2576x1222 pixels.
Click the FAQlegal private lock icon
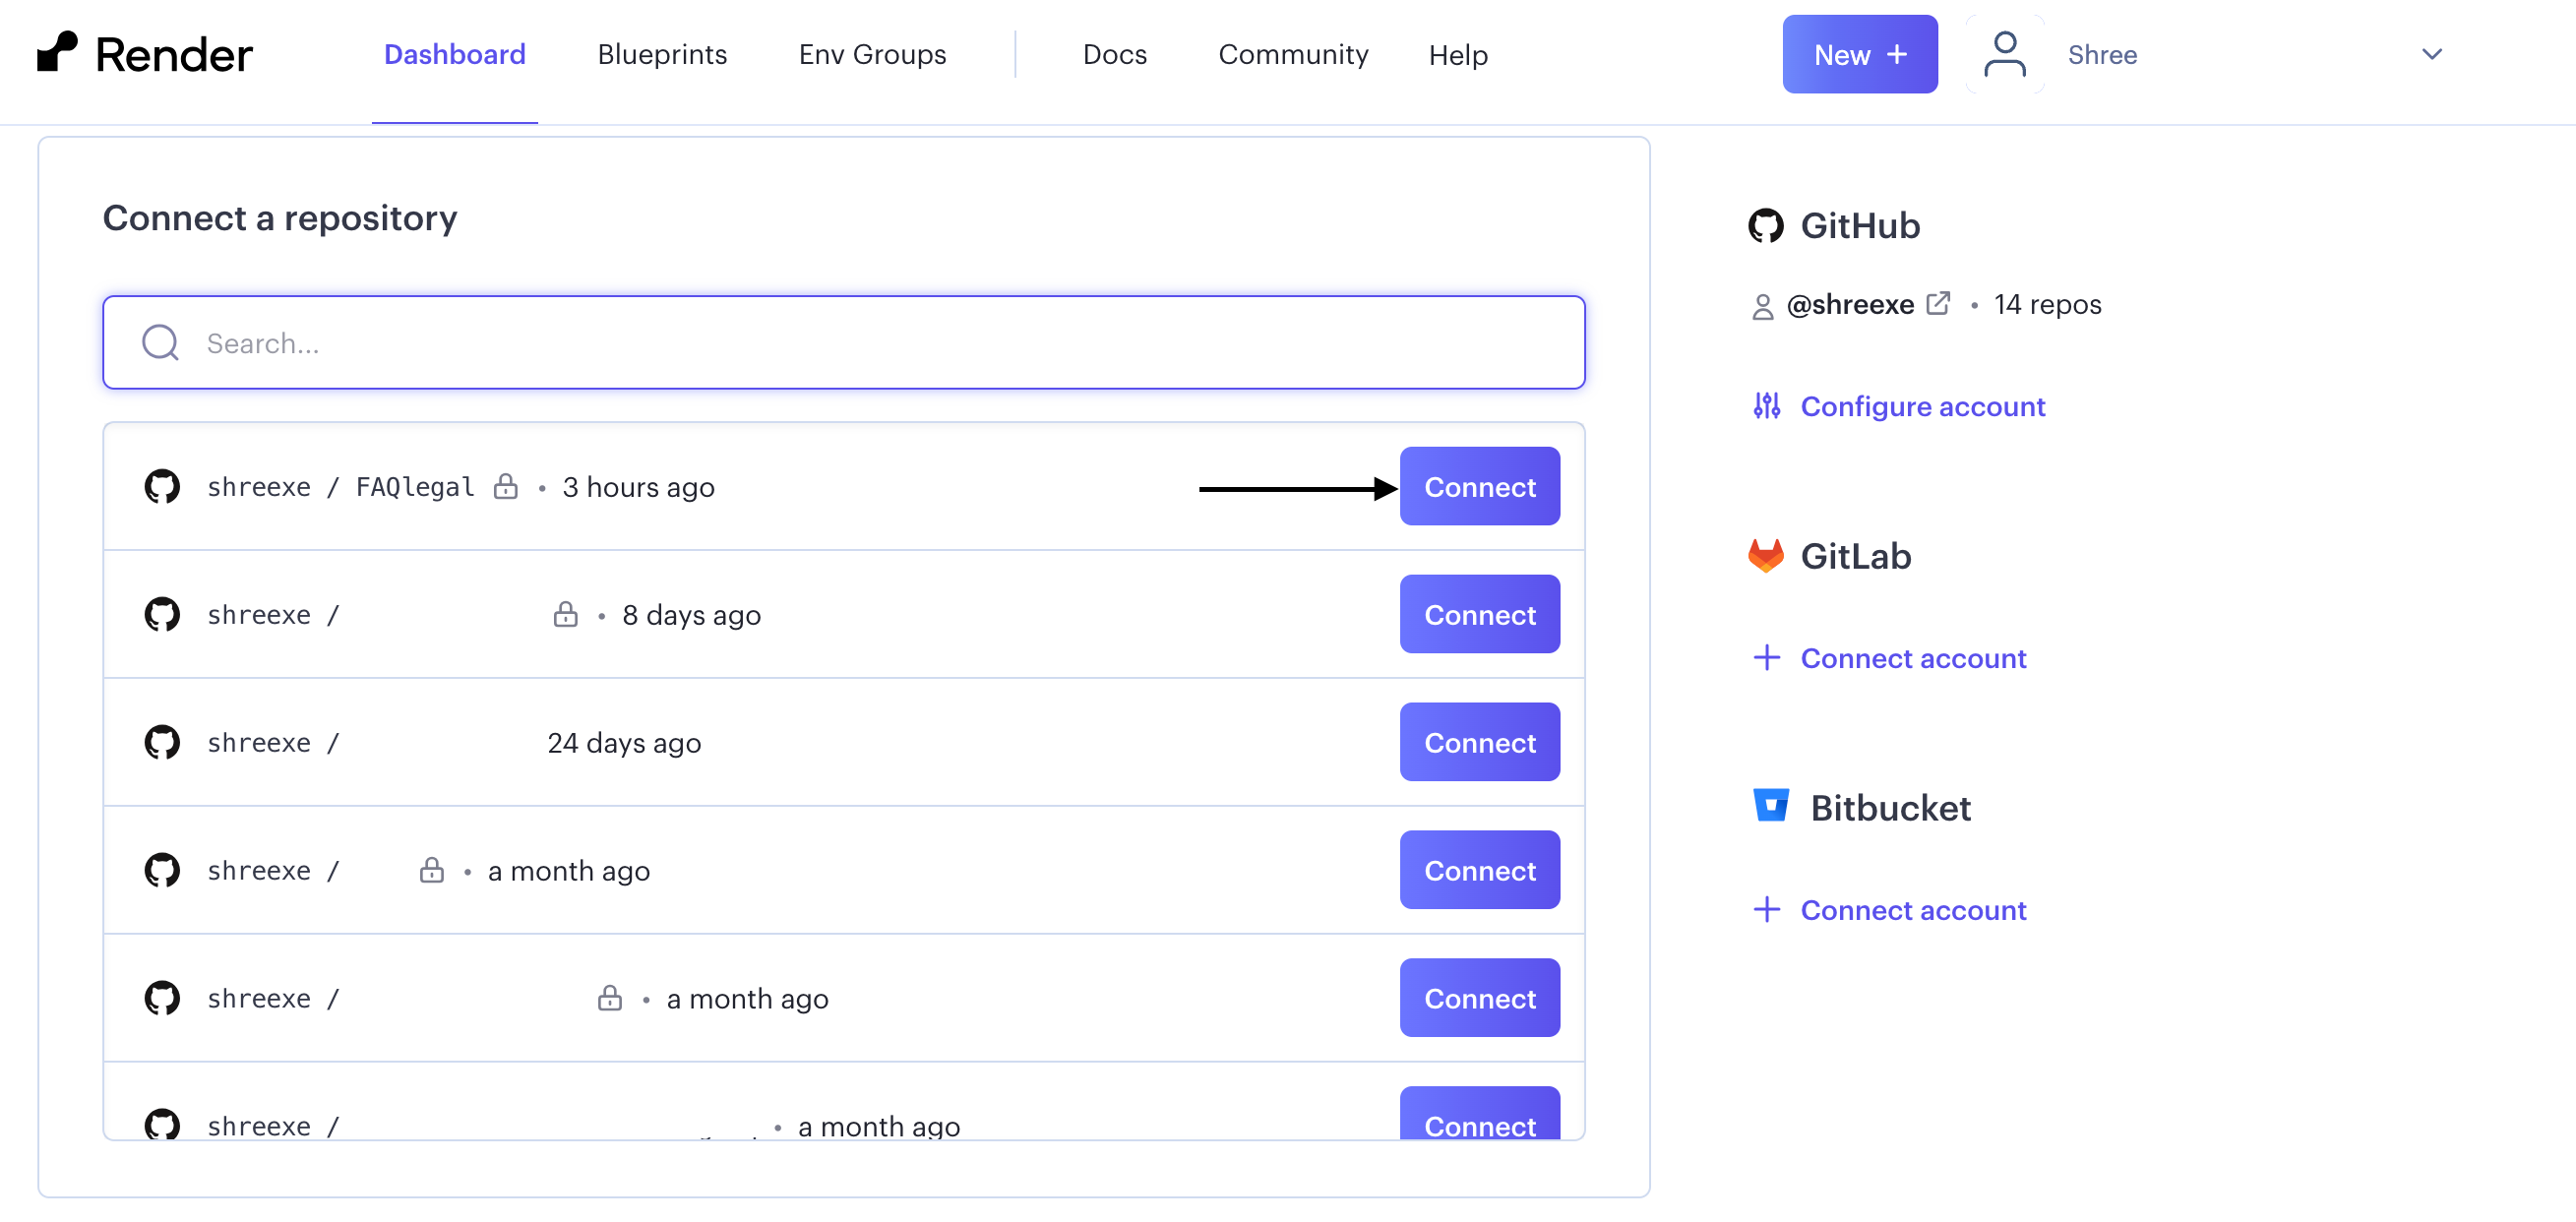pos(506,486)
